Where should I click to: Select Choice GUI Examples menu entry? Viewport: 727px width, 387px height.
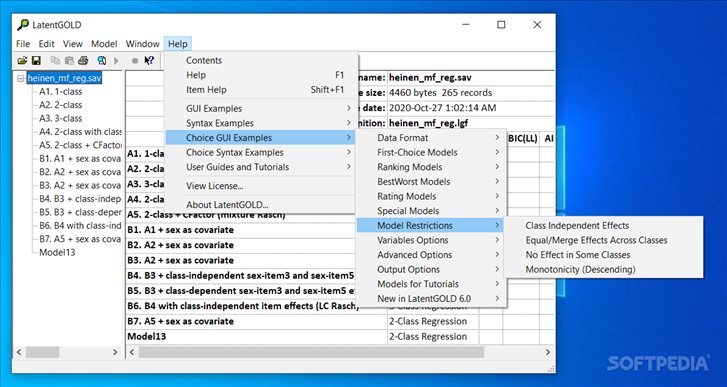[262, 138]
